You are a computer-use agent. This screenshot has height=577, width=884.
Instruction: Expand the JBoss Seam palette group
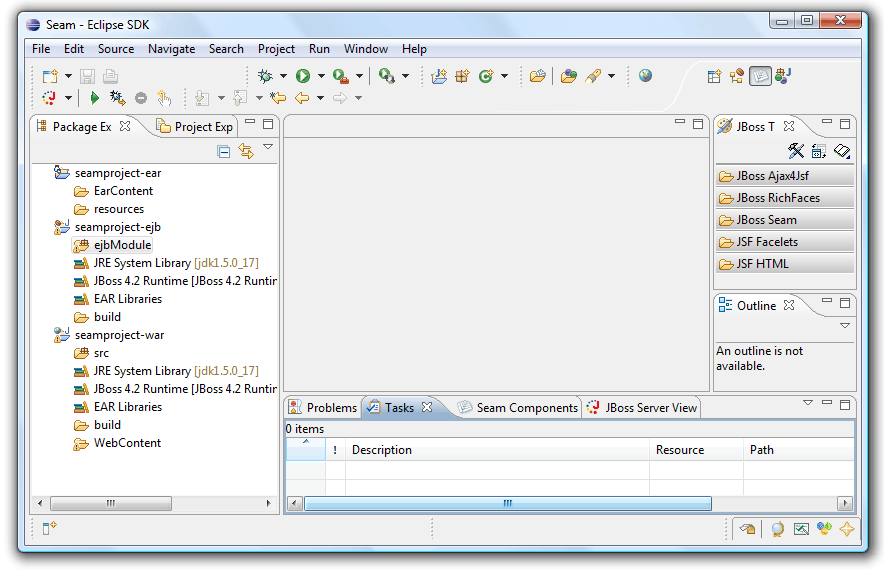(x=784, y=220)
